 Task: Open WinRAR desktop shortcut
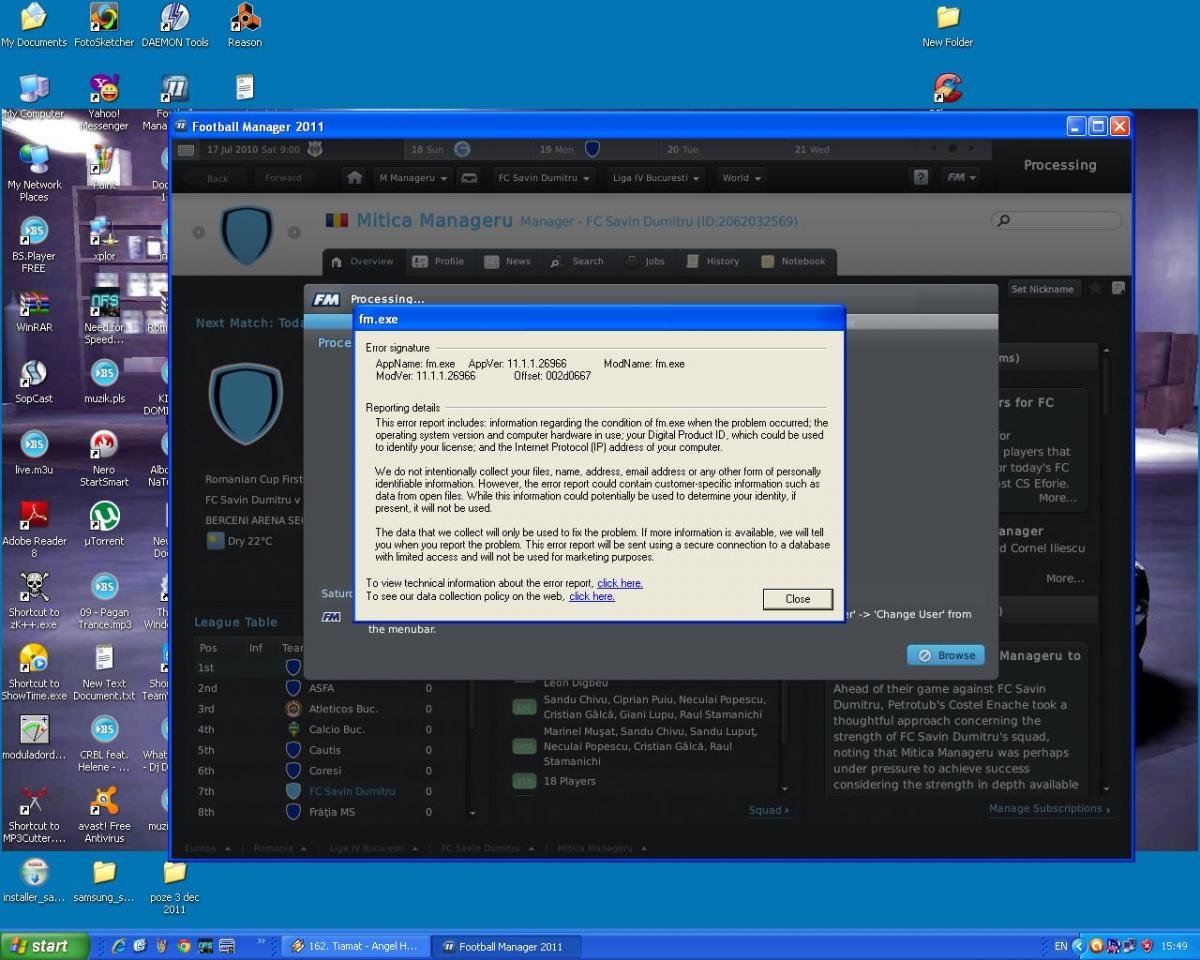click(34, 311)
